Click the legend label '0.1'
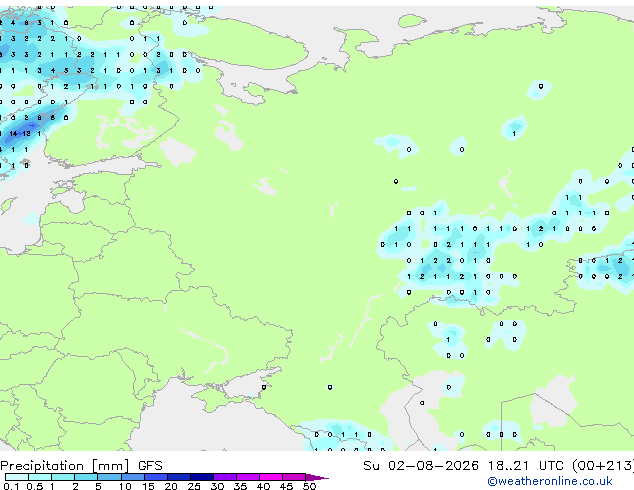634x490 pixels. (11, 486)
